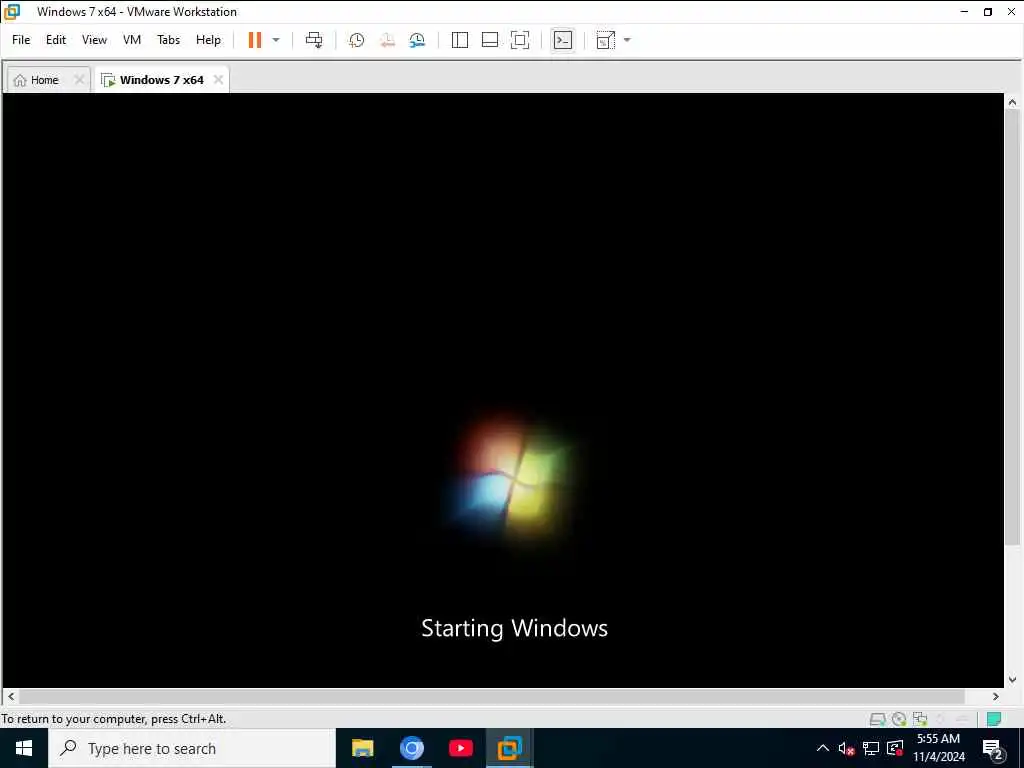1024x768 pixels.
Task: Click the vertical scrollbar down arrow
Action: [1012, 680]
